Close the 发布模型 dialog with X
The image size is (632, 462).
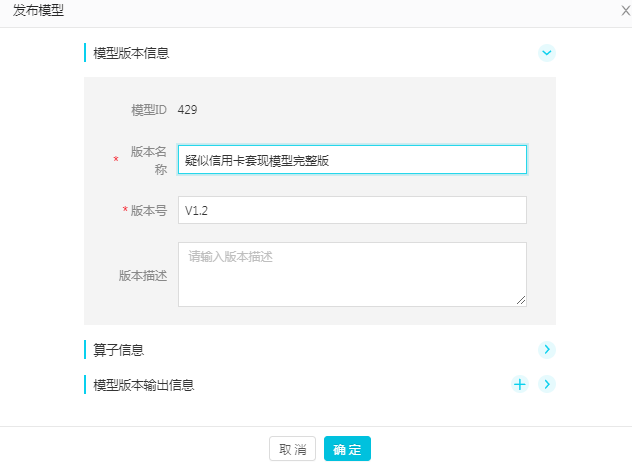coord(625,10)
